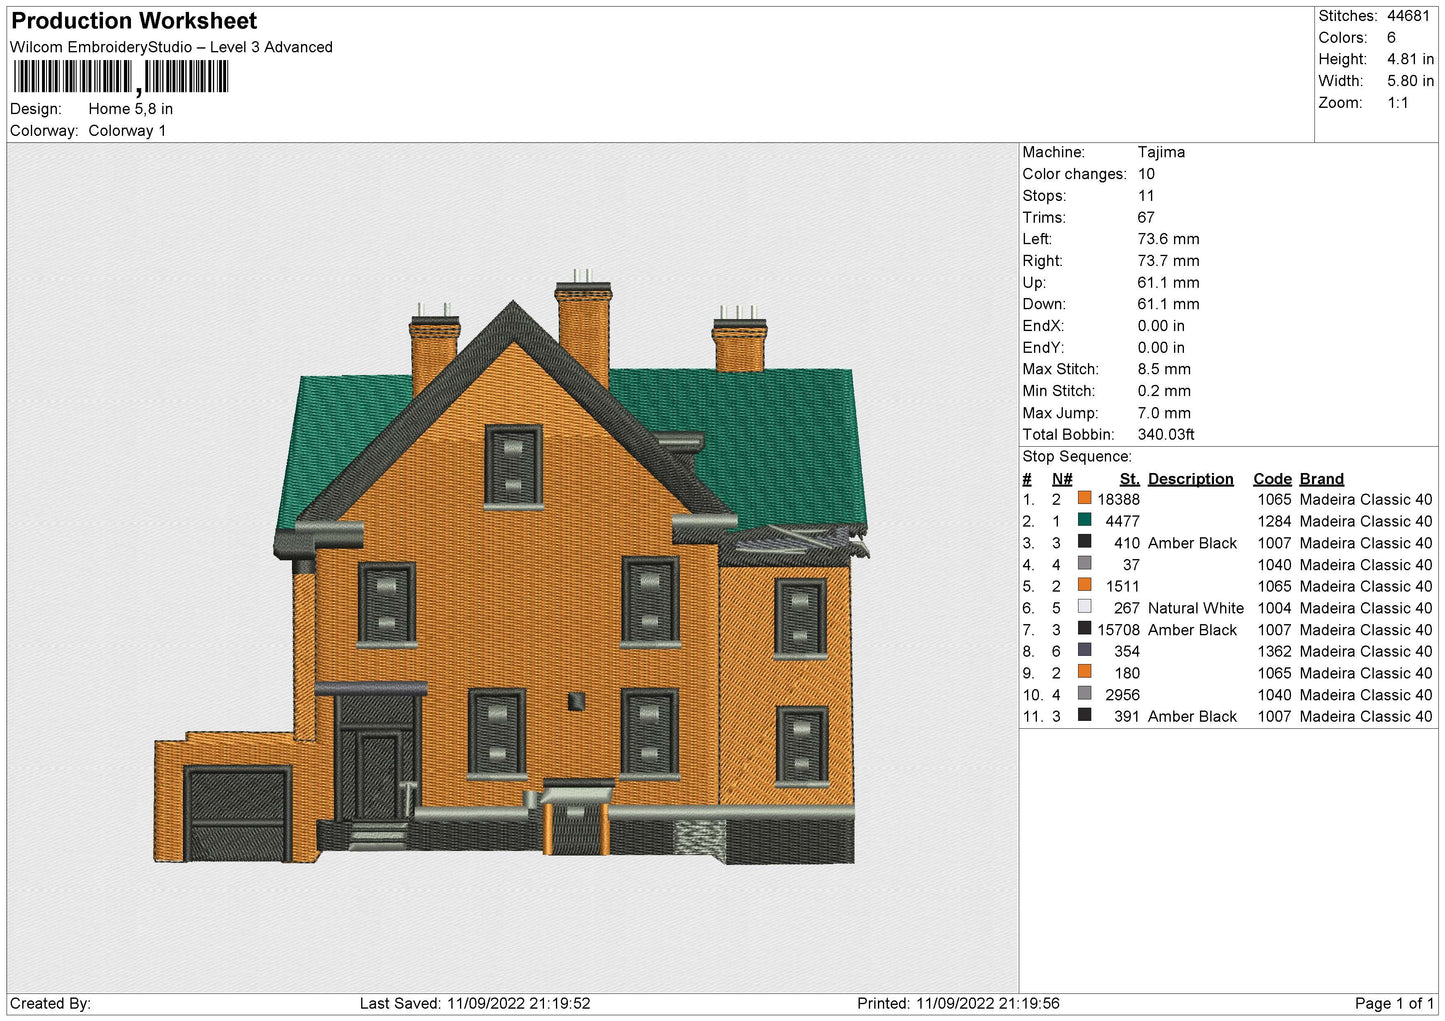1445x1021 pixels.
Task: Click stitch count 37 in stop row 4
Action: (x=1131, y=565)
